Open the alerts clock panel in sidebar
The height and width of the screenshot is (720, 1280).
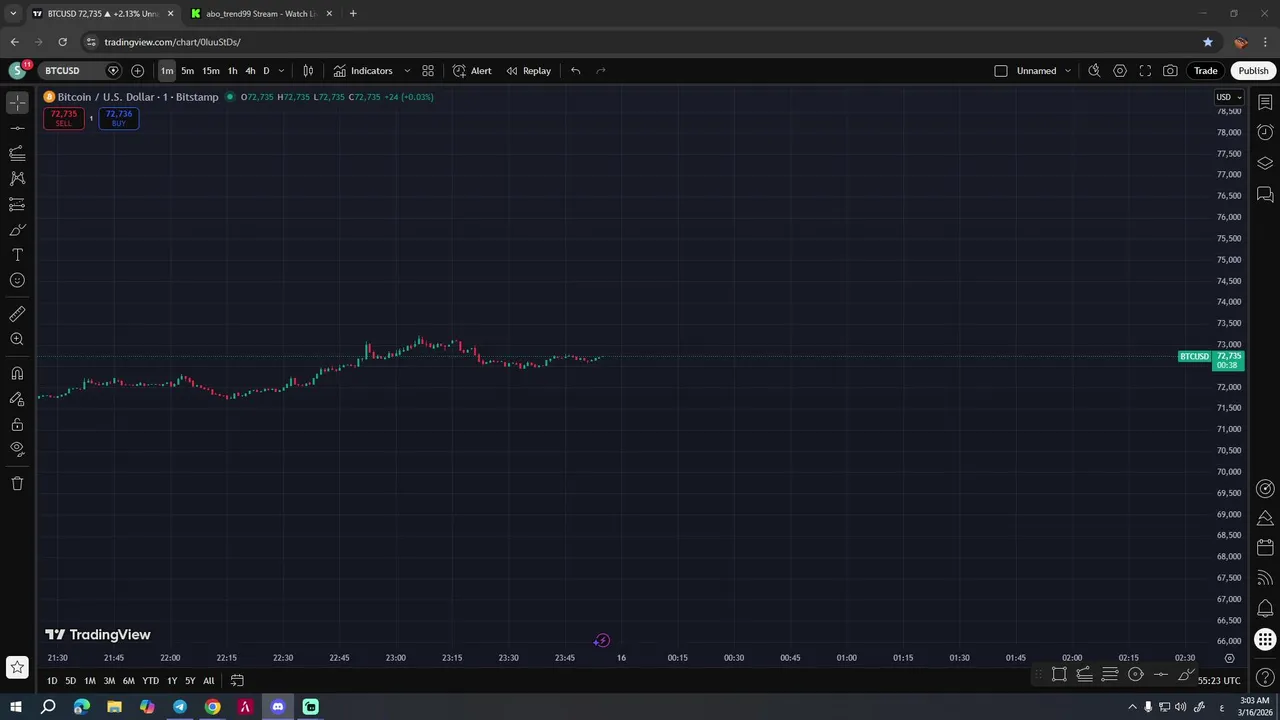1265,132
